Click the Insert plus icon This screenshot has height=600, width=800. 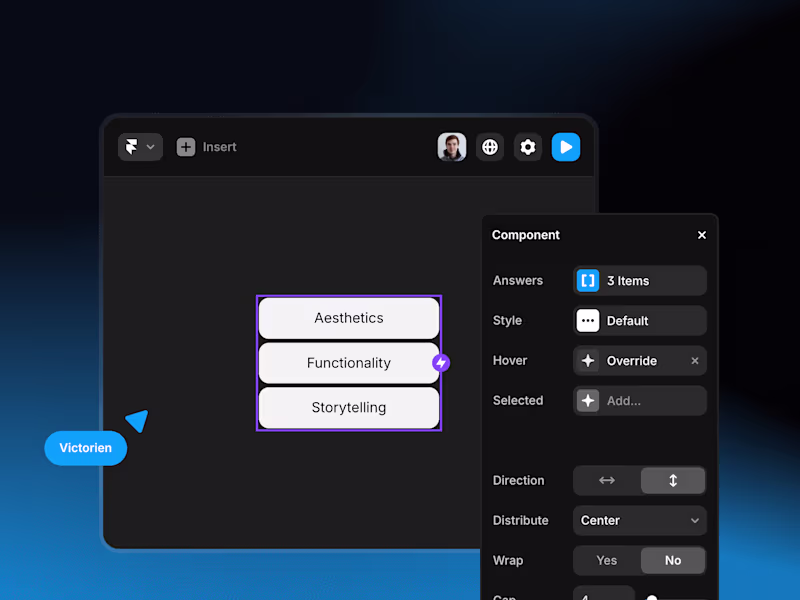click(186, 147)
